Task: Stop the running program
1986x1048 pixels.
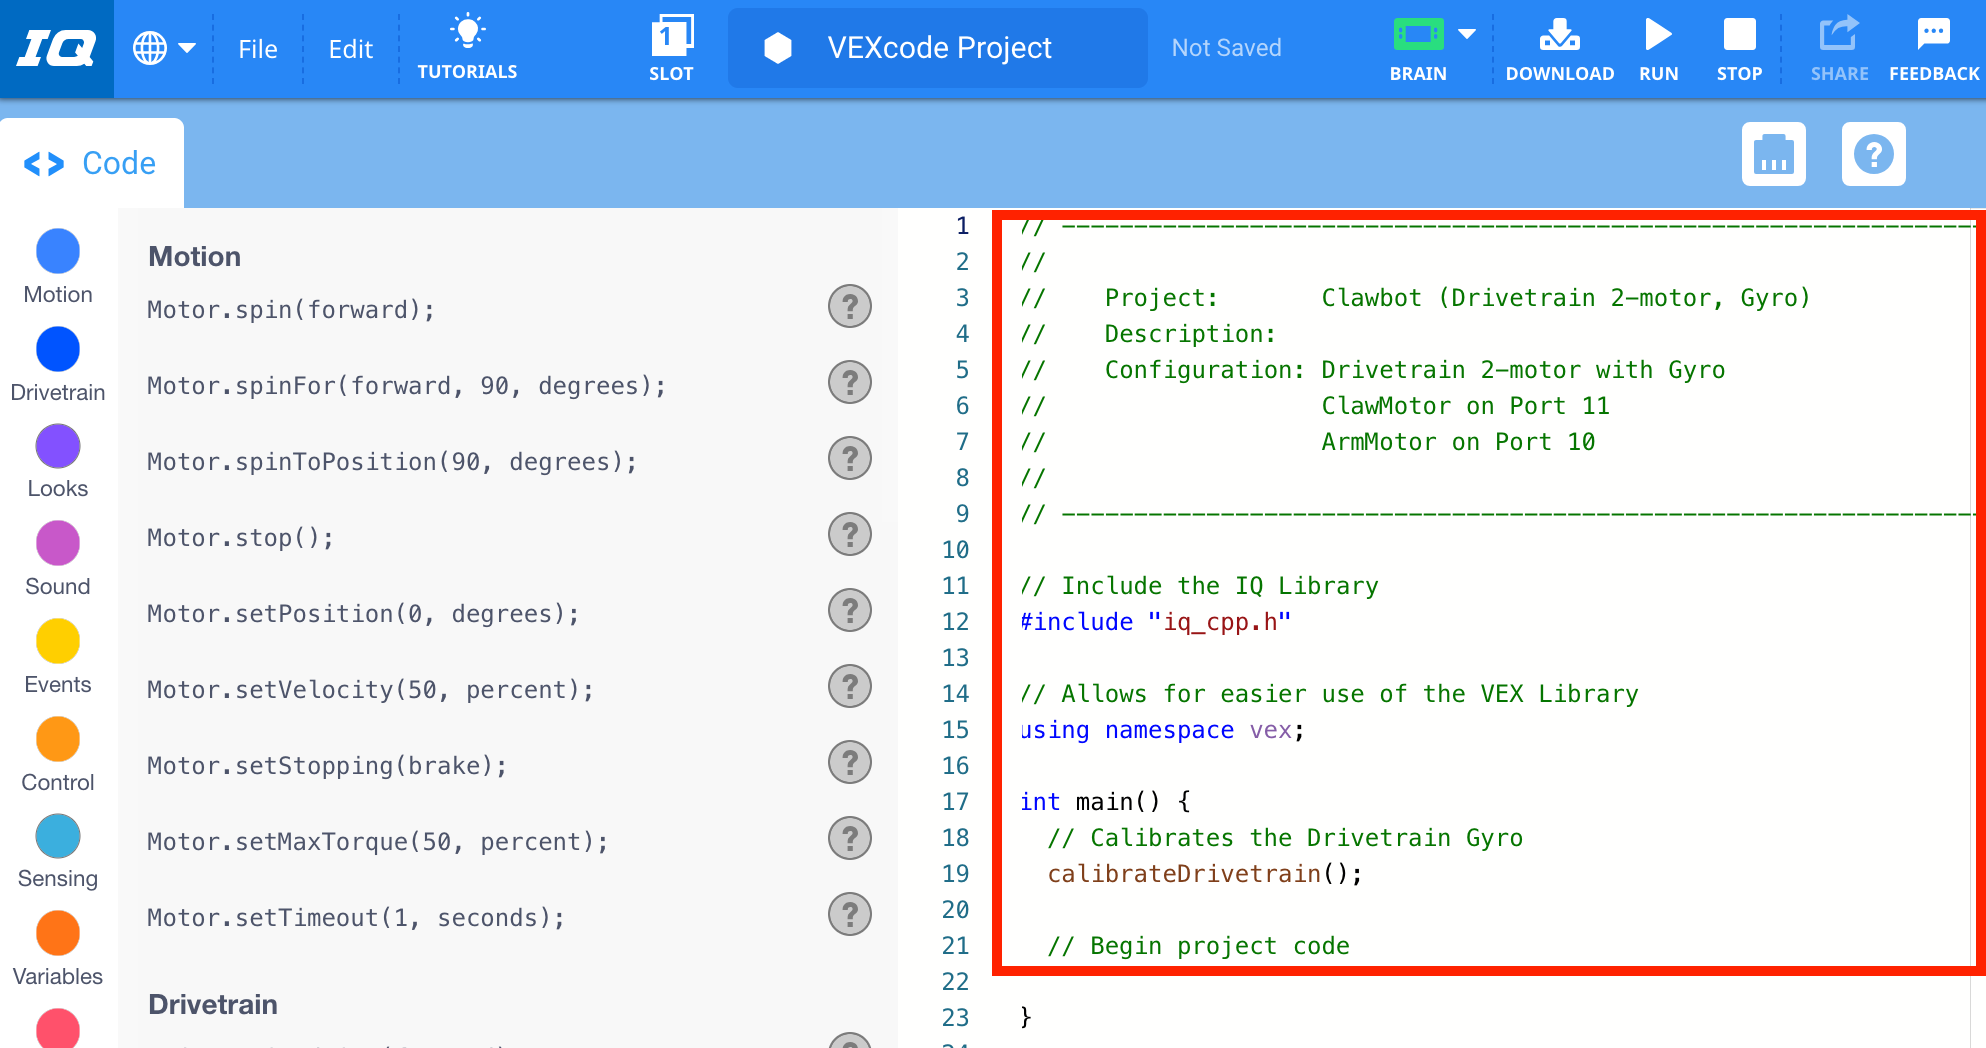Action: pyautogui.click(x=1739, y=47)
